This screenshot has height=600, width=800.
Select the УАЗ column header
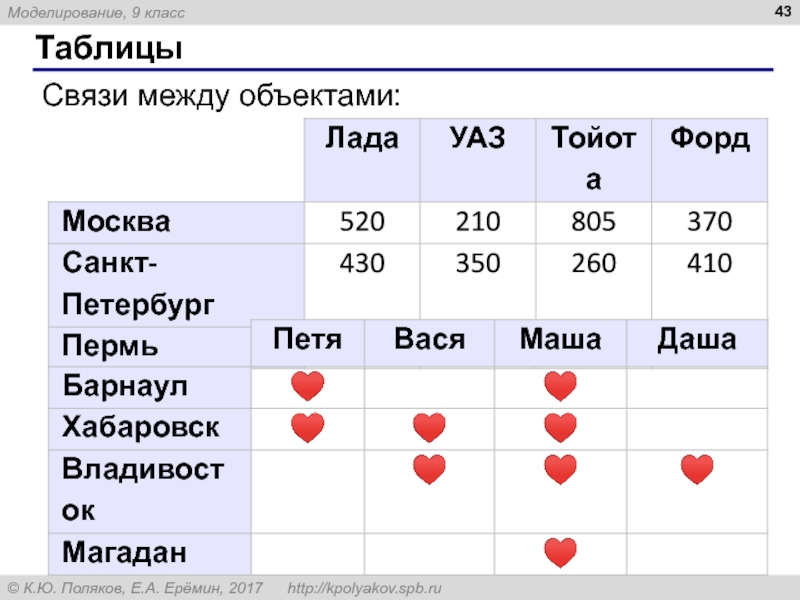click(x=476, y=140)
